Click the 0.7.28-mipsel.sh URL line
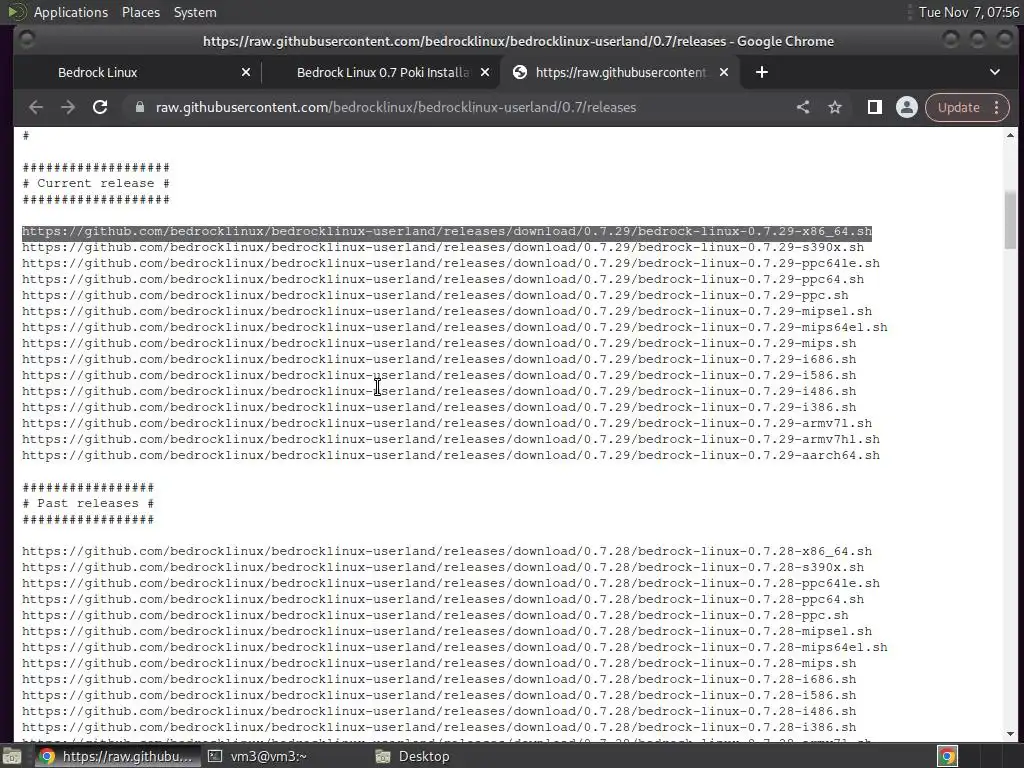 tap(447, 632)
